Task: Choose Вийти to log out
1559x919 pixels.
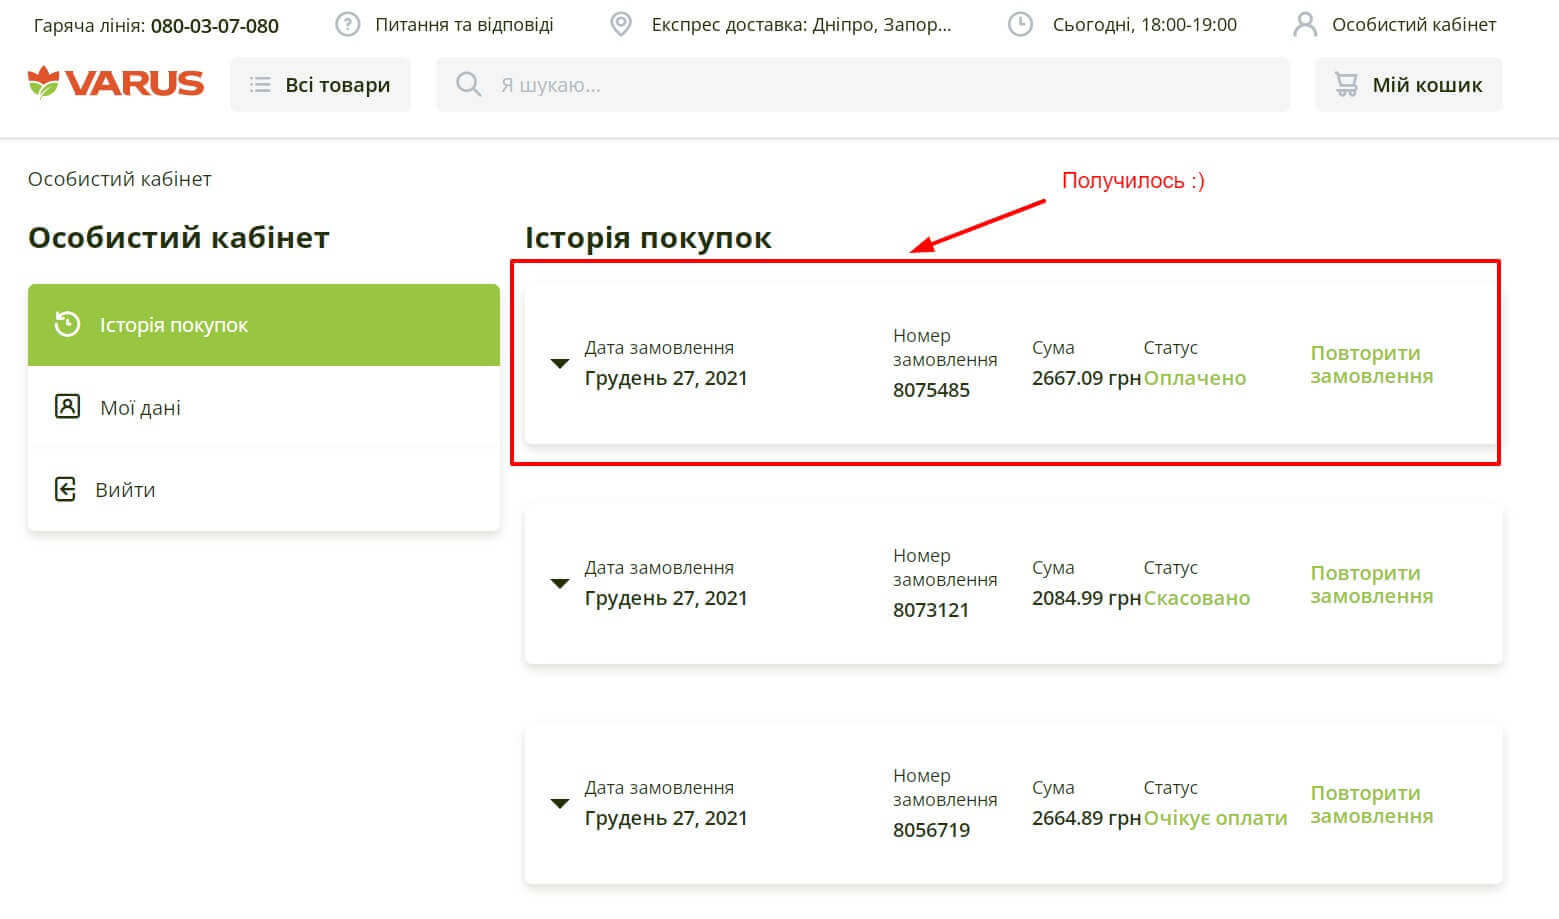Action: pos(264,490)
